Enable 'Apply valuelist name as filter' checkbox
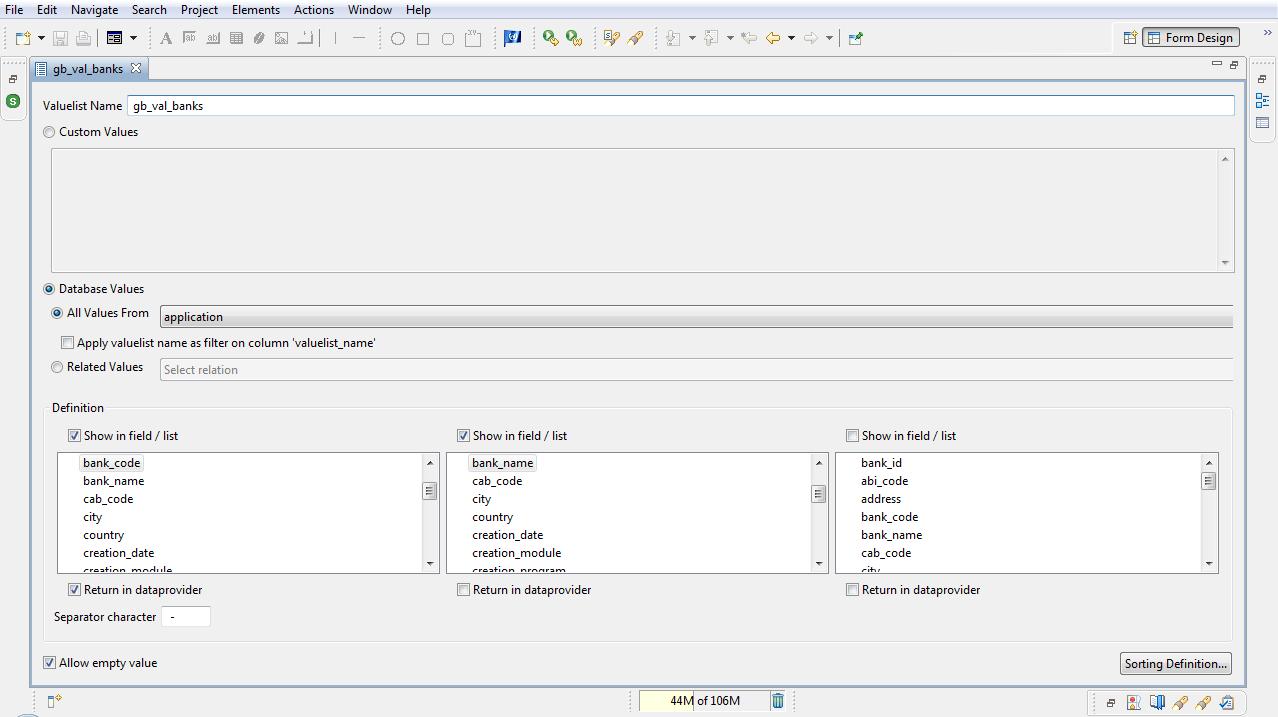The width and height of the screenshot is (1278, 717). pyautogui.click(x=67, y=342)
